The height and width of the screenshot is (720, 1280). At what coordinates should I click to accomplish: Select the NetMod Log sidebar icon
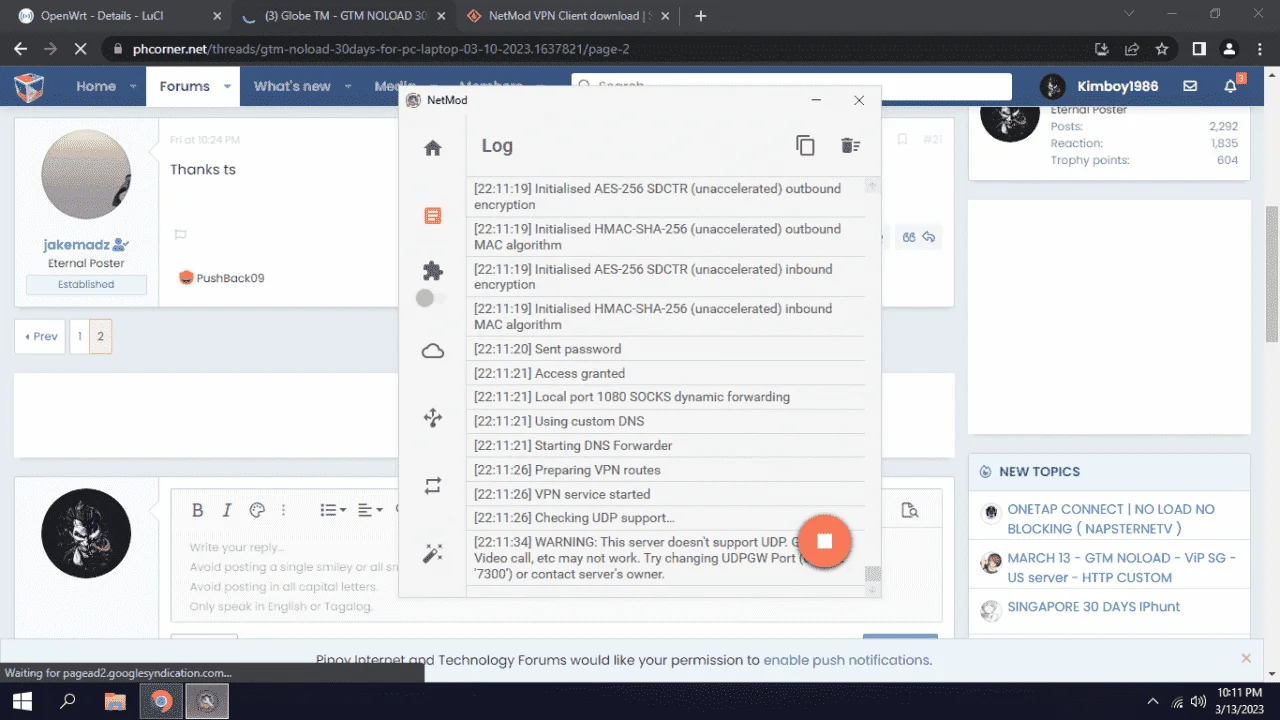click(x=433, y=215)
